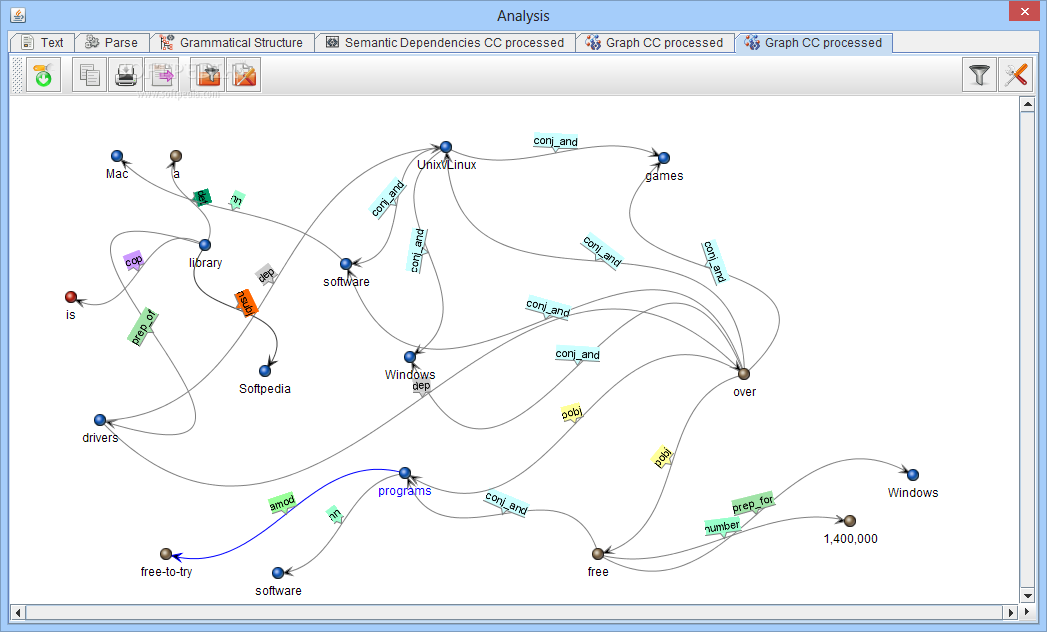Switch to the Grammatical Structure tab
The height and width of the screenshot is (632, 1047).
pyautogui.click(x=232, y=43)
